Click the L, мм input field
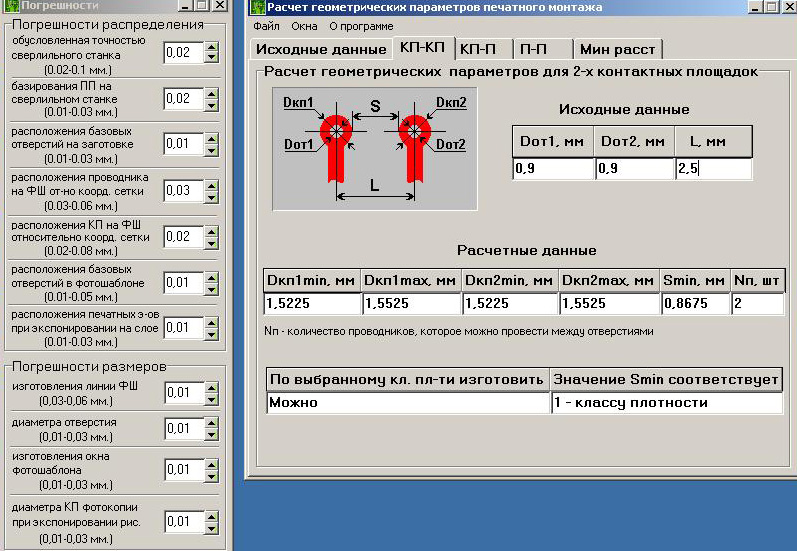Viewport: 797px width, 551px height. tap(713, 169)
